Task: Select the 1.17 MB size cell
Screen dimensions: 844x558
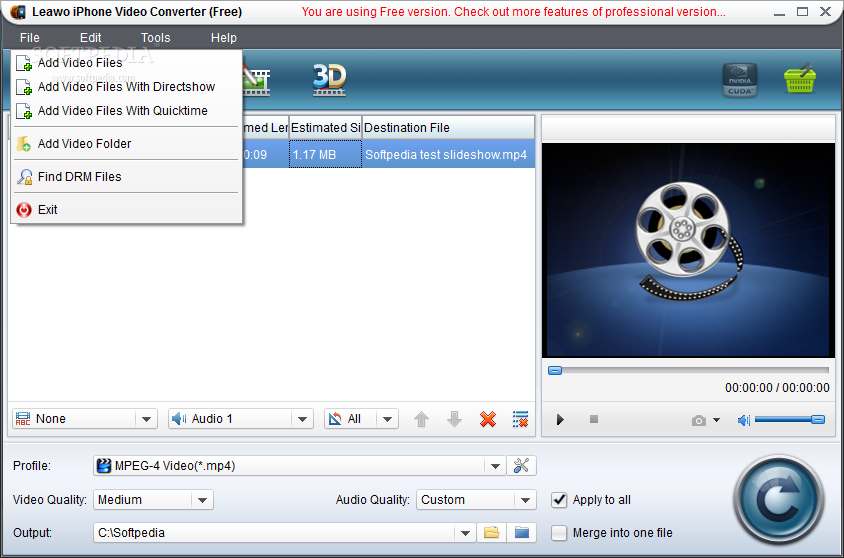Action: pos(325,154)
